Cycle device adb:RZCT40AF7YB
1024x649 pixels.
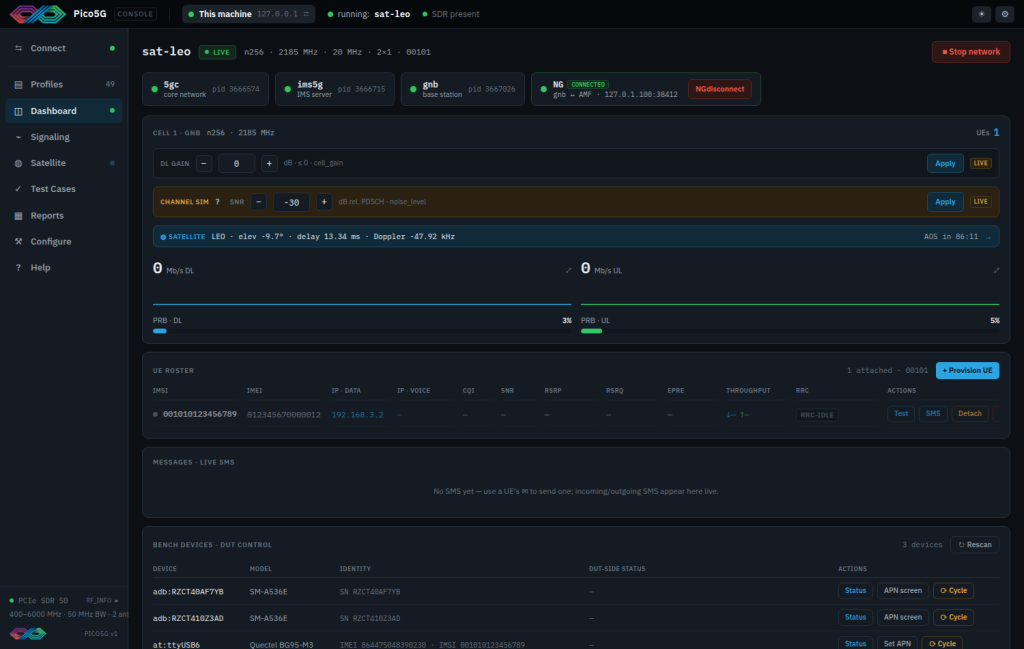tap(953, 591)
